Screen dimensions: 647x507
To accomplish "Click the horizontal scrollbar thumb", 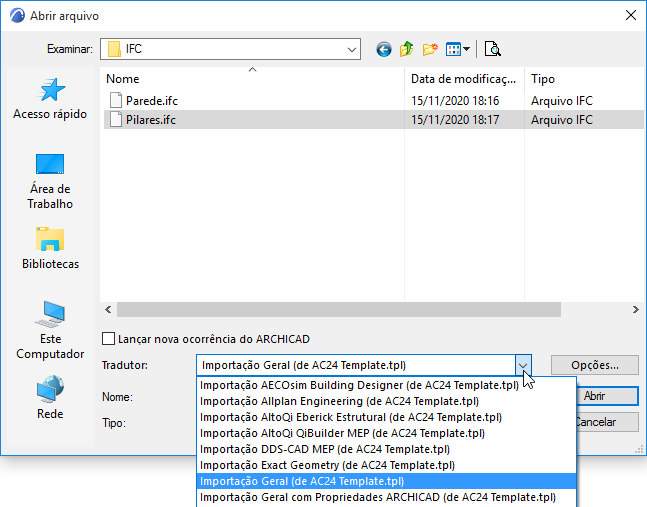I will coord(338,309).
